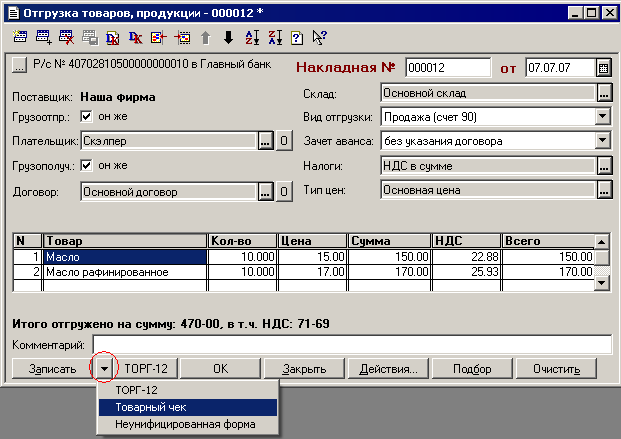This screenshot has width=621, height=439.
Task: Click the context help pointer icon
Action: pyautogui.click(x=319, y=38)
